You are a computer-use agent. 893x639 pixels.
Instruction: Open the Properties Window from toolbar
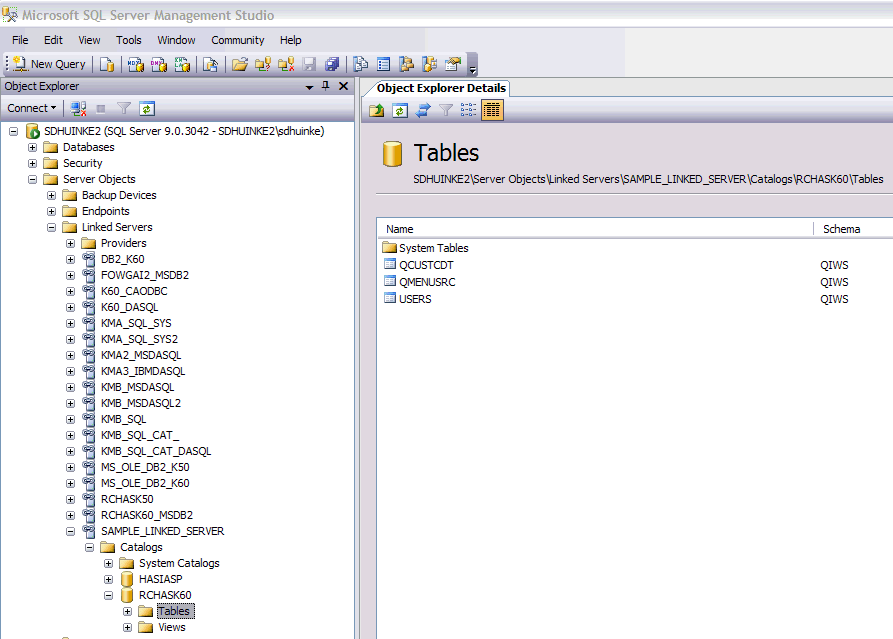(x=453, y=64)
